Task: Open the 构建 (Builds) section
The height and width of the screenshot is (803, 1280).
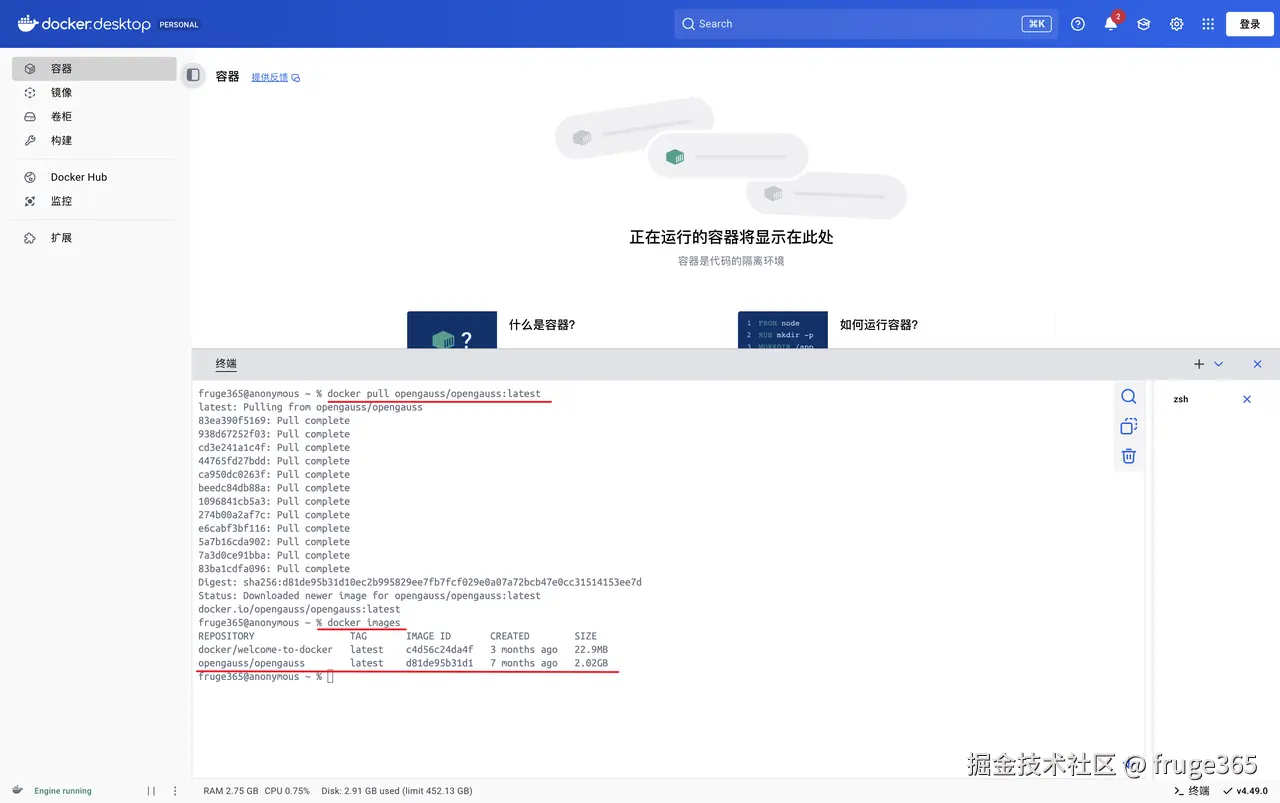Action: (x=60, y=140)
